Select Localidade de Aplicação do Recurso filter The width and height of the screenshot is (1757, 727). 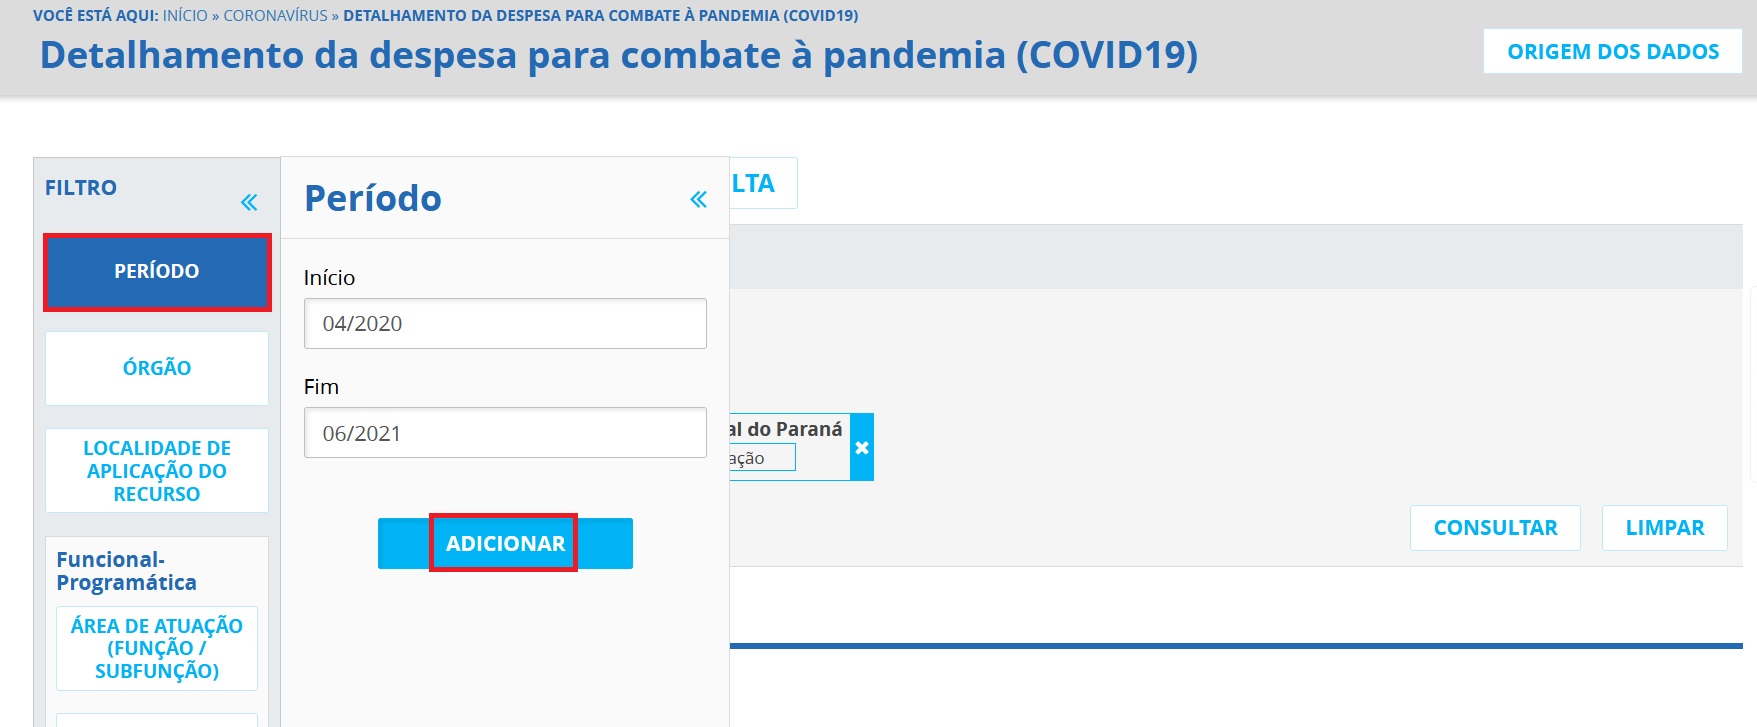[x=157, y=471]
